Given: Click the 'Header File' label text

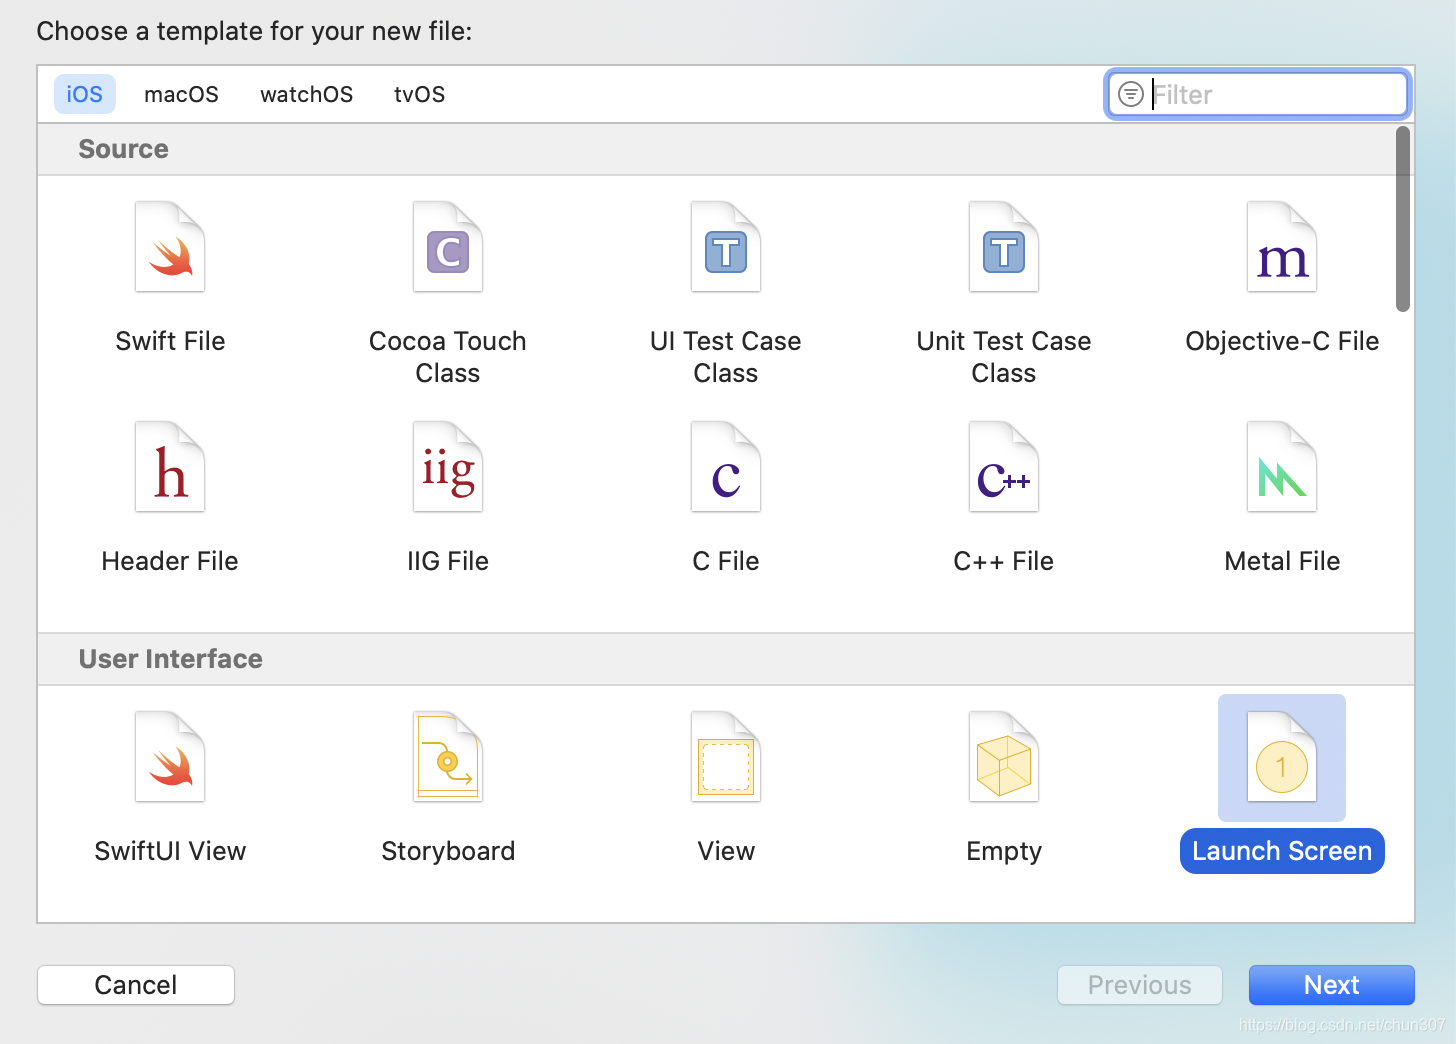Looking at the screenshot, I should [x=170, y=561].
